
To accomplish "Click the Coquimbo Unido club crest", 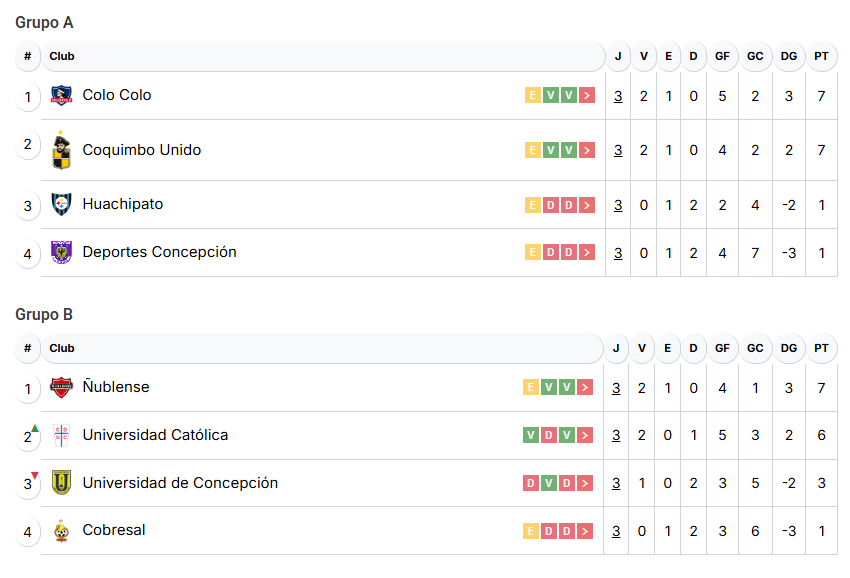I will tap(61, 151).
